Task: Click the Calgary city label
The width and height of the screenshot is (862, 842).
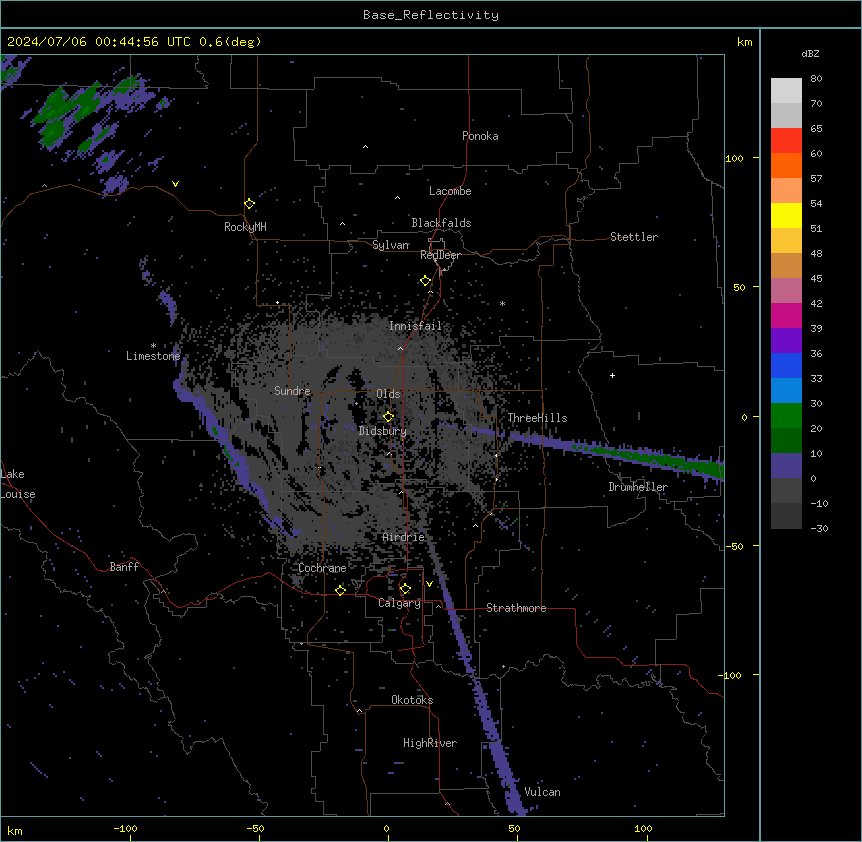Action: [x=399, y=603]
